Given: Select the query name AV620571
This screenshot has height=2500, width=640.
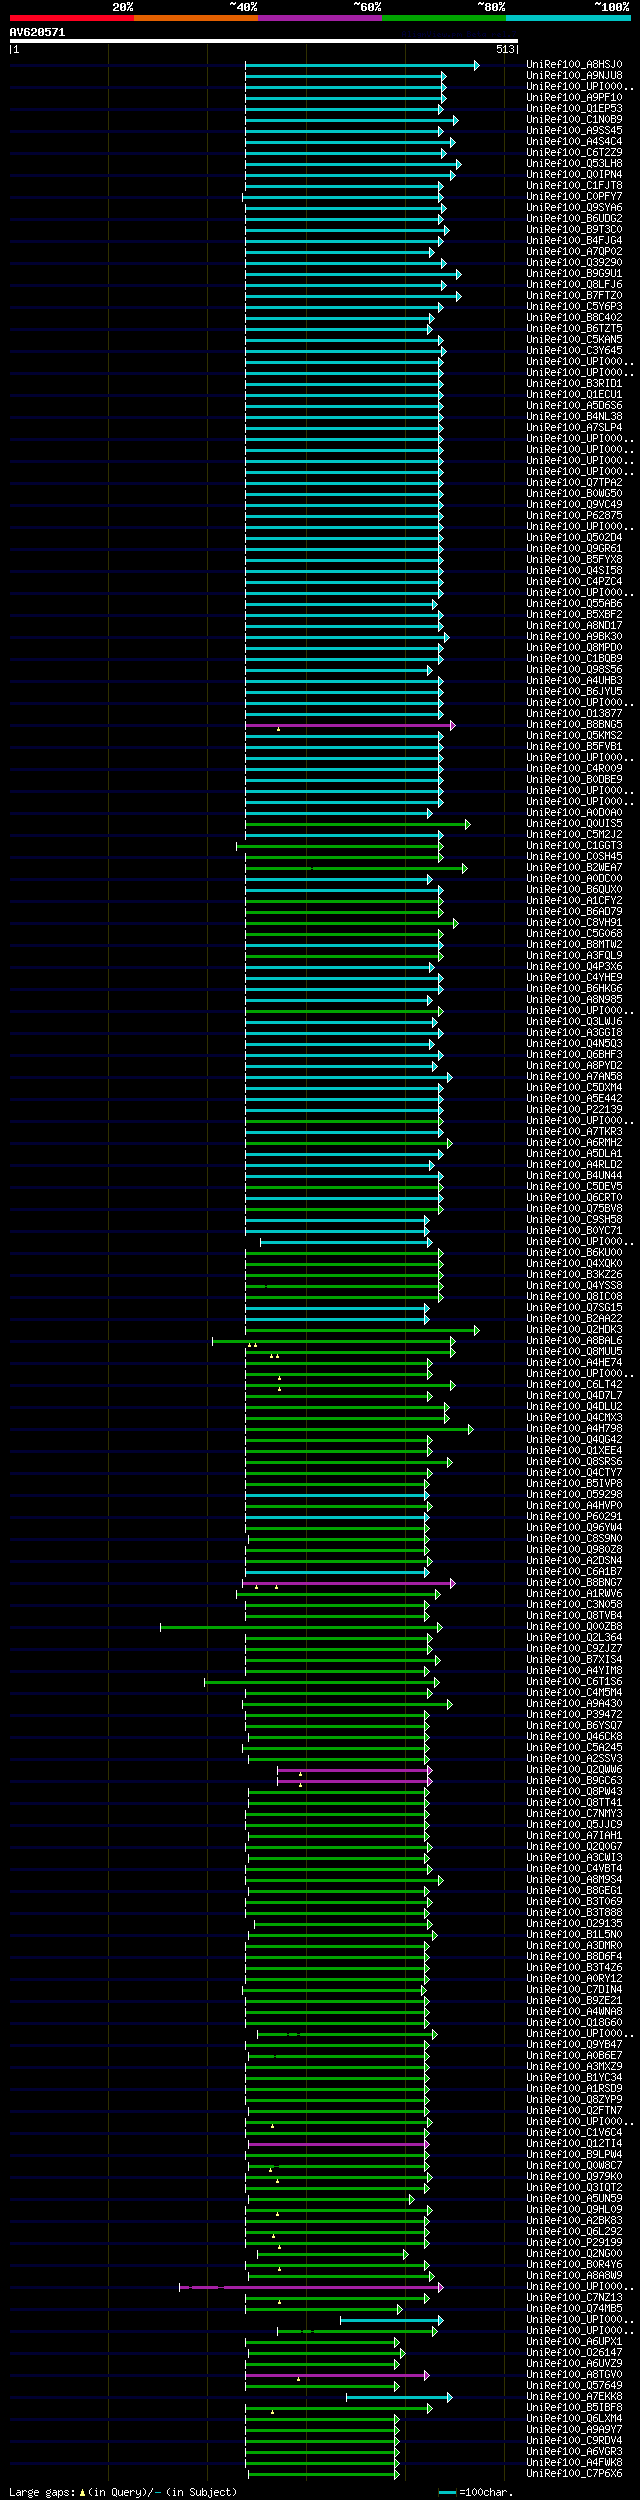Looking at the screenshot, I should (38, 32).
